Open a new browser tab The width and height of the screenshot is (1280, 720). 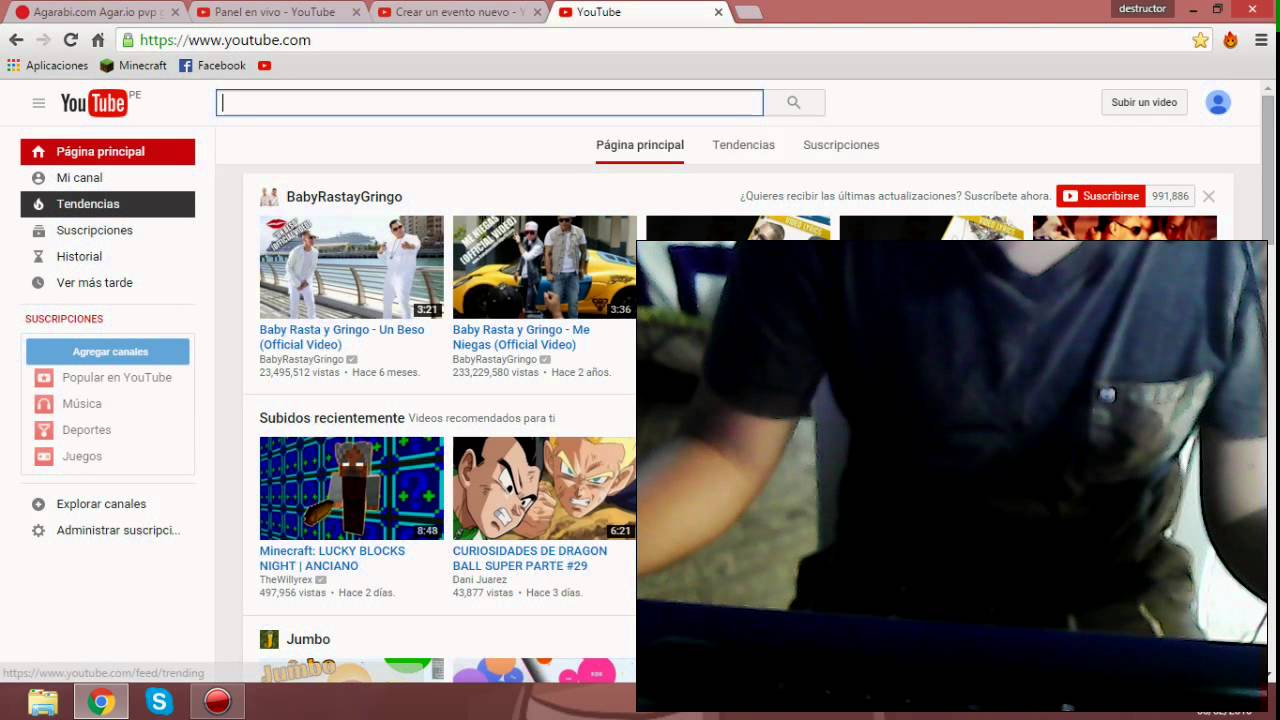click(748, 12)
